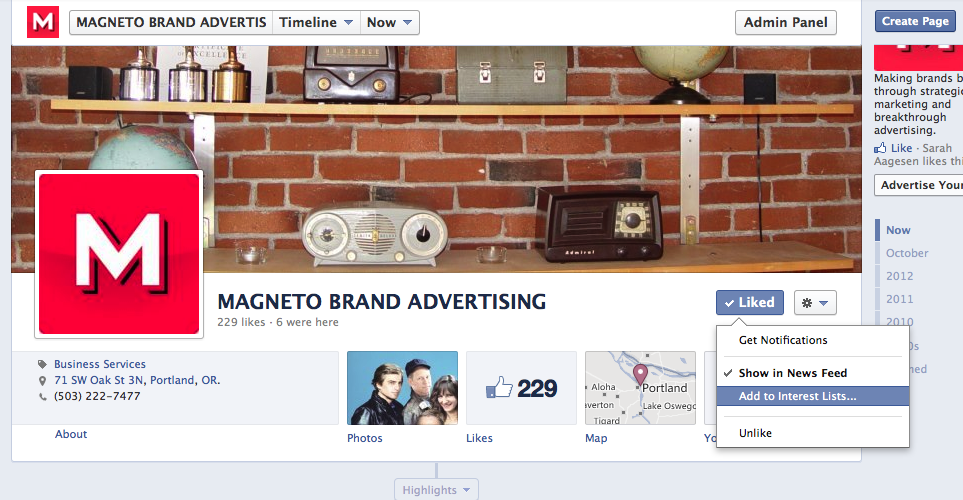Open the Highlights dropdown
The image size is (963, 500).
pyautogui.click(x=436, y=490)
